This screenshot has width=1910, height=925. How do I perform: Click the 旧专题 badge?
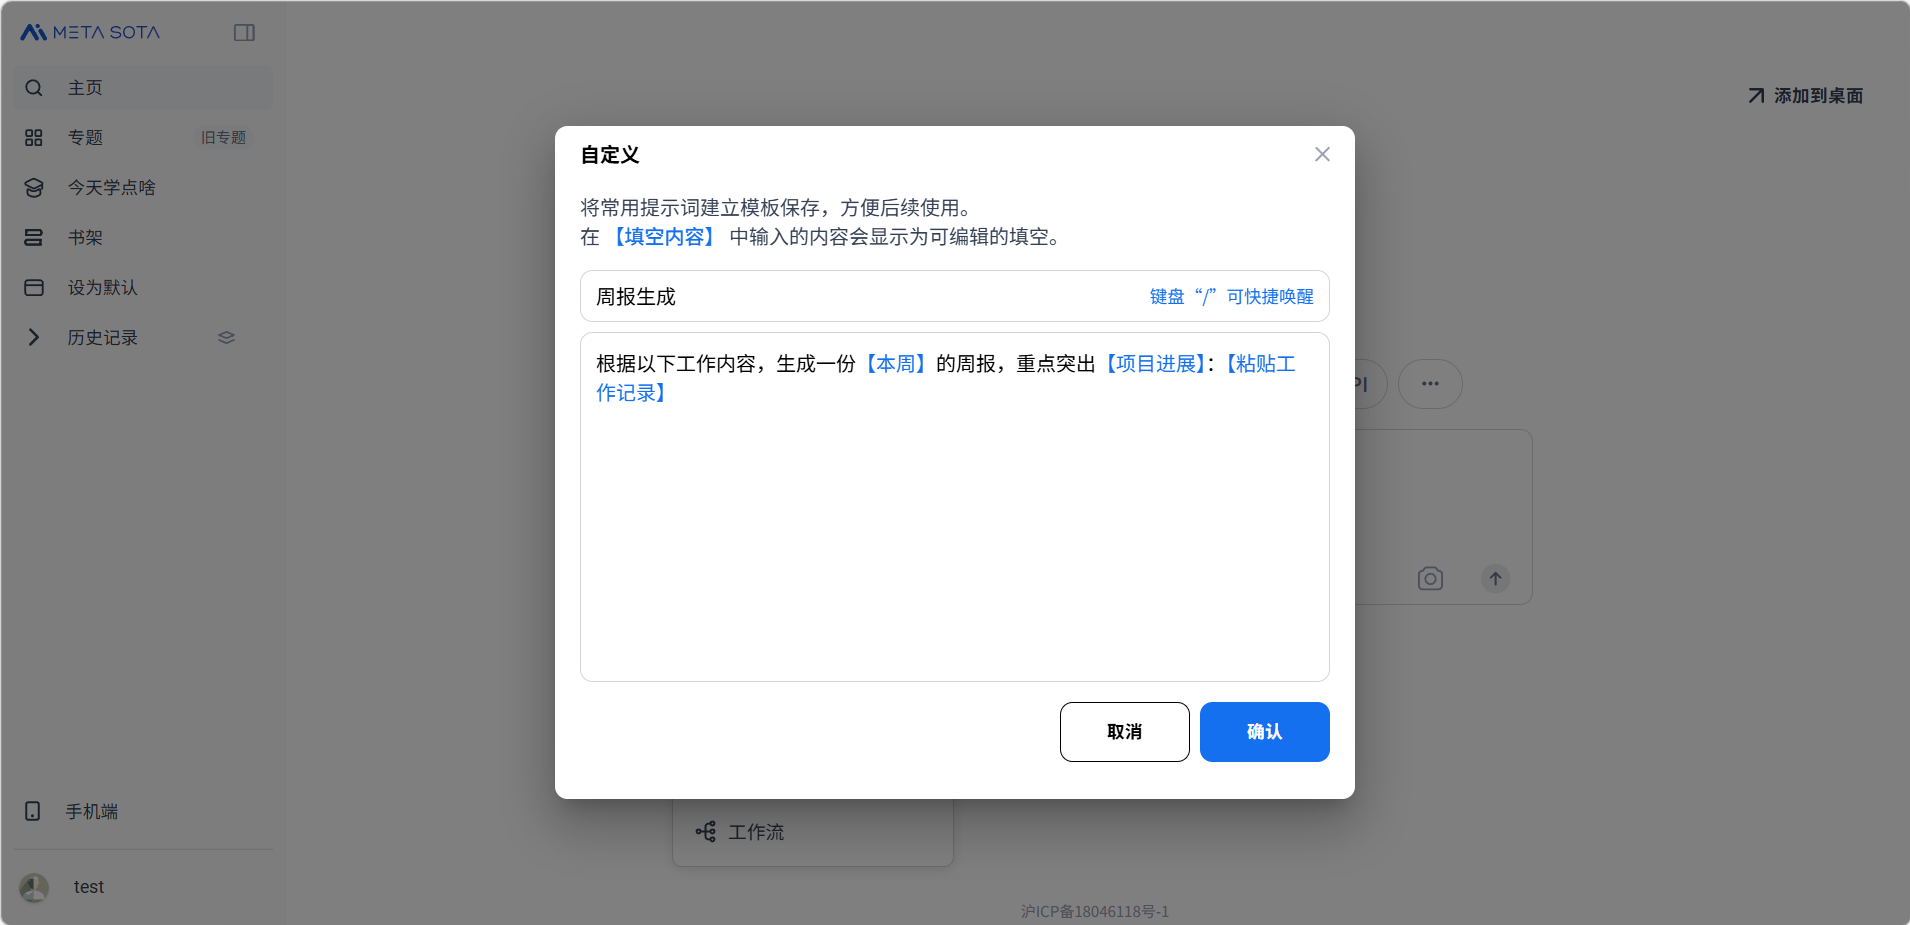pyautogui.click(x=223, y=138)
